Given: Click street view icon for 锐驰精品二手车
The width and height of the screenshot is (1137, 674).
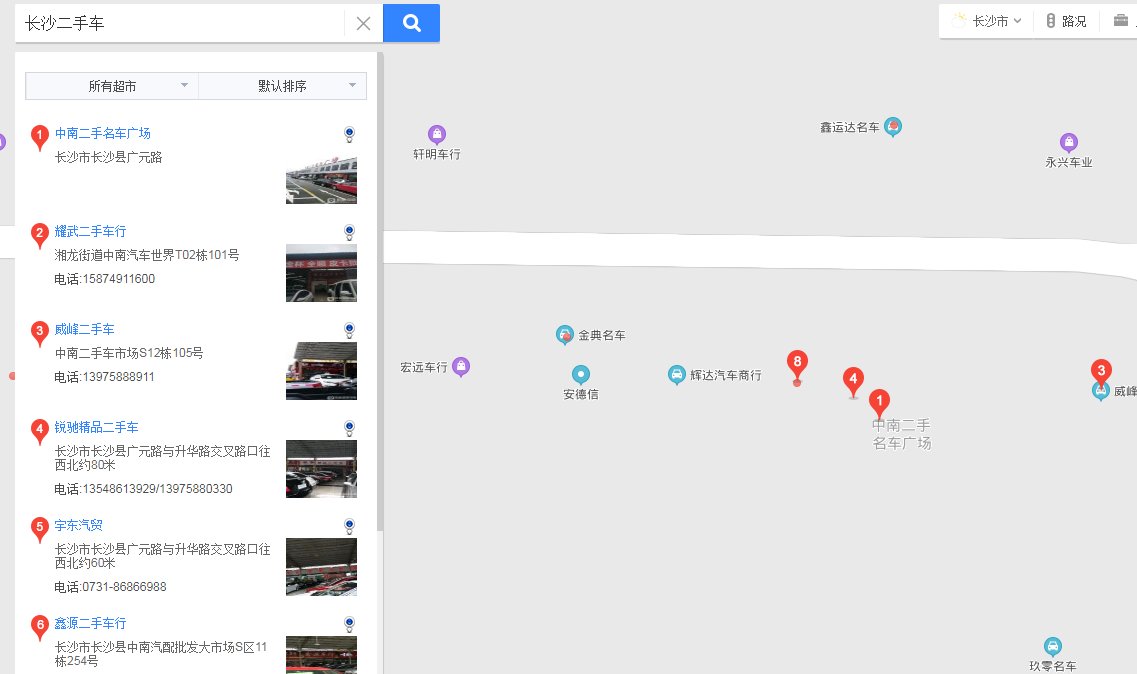Looking at the screenshot, I should (350, 428).
